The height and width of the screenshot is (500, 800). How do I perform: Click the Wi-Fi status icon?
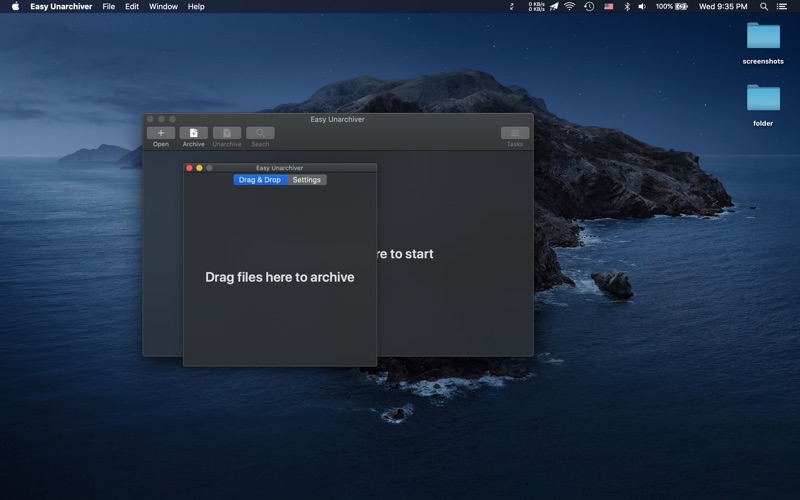[569, 7]
